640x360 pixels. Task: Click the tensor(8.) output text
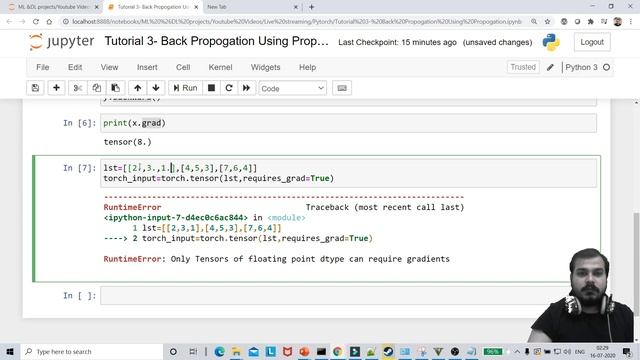click(x=127, y=142)
